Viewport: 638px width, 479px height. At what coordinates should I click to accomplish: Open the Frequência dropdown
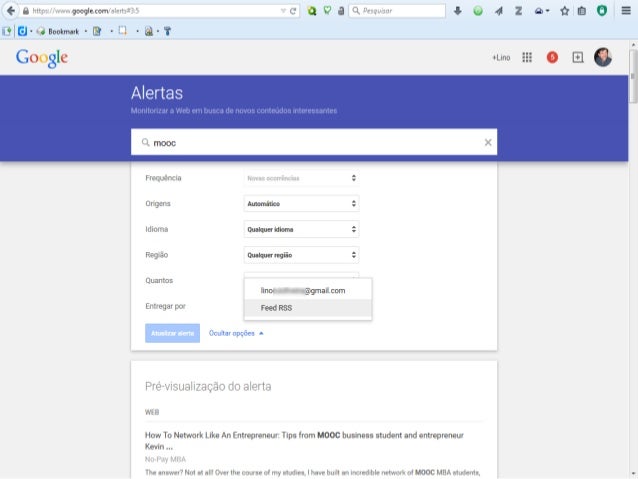(301, 178)
